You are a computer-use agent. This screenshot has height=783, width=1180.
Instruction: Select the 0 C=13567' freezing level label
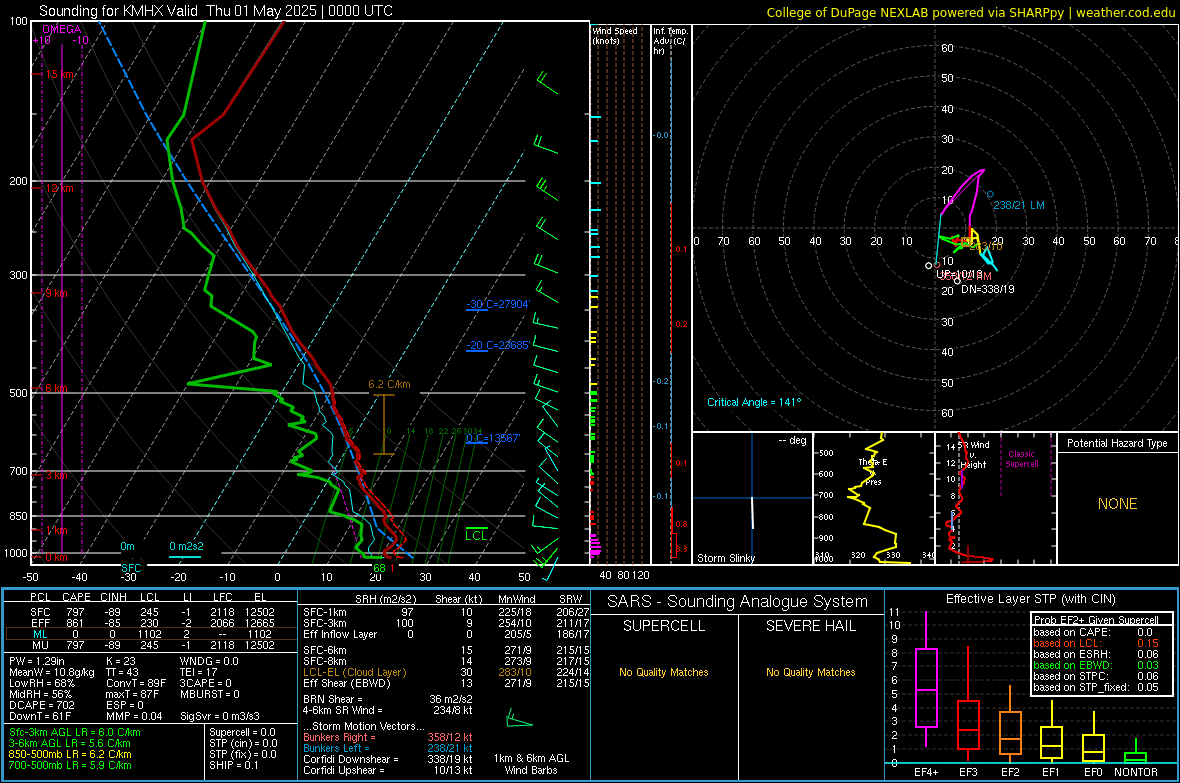point(493,438)
